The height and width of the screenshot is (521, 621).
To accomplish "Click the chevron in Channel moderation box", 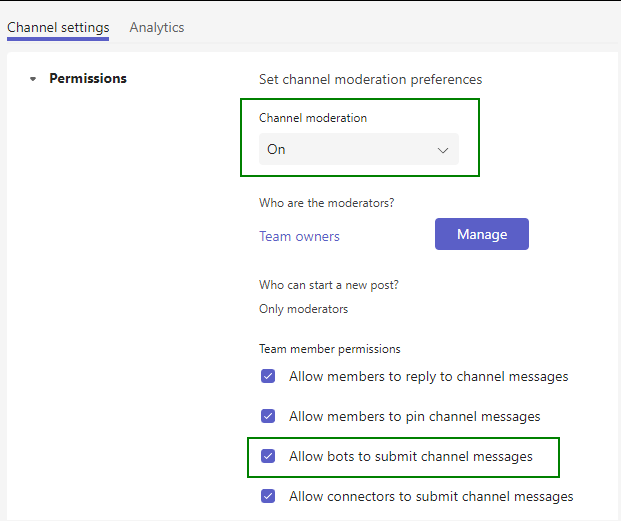I will 442,150.
